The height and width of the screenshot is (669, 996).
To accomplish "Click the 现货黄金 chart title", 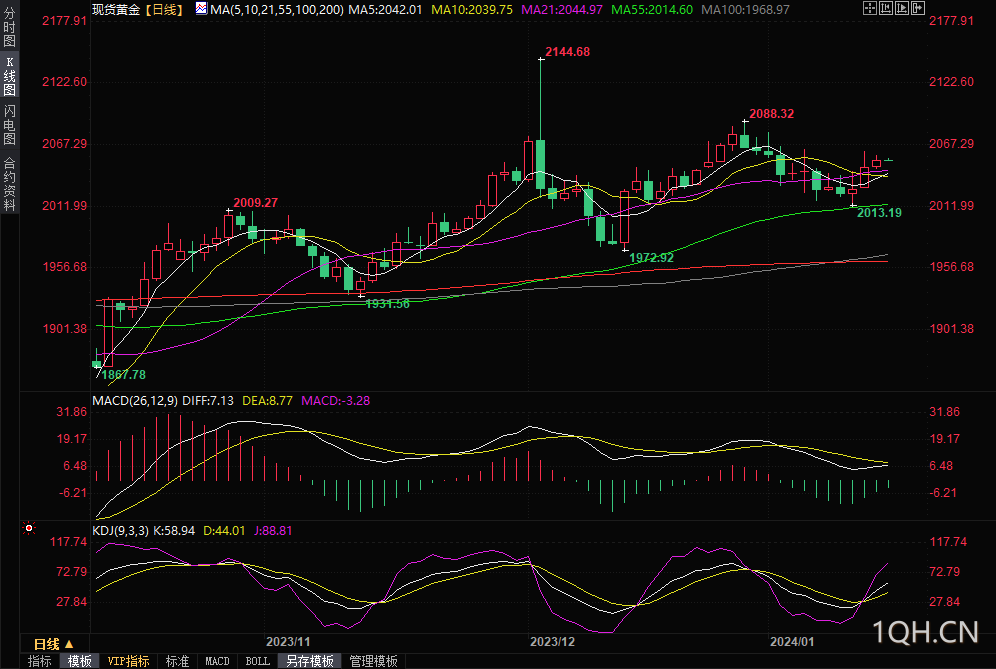I will [x=116, y=10].
